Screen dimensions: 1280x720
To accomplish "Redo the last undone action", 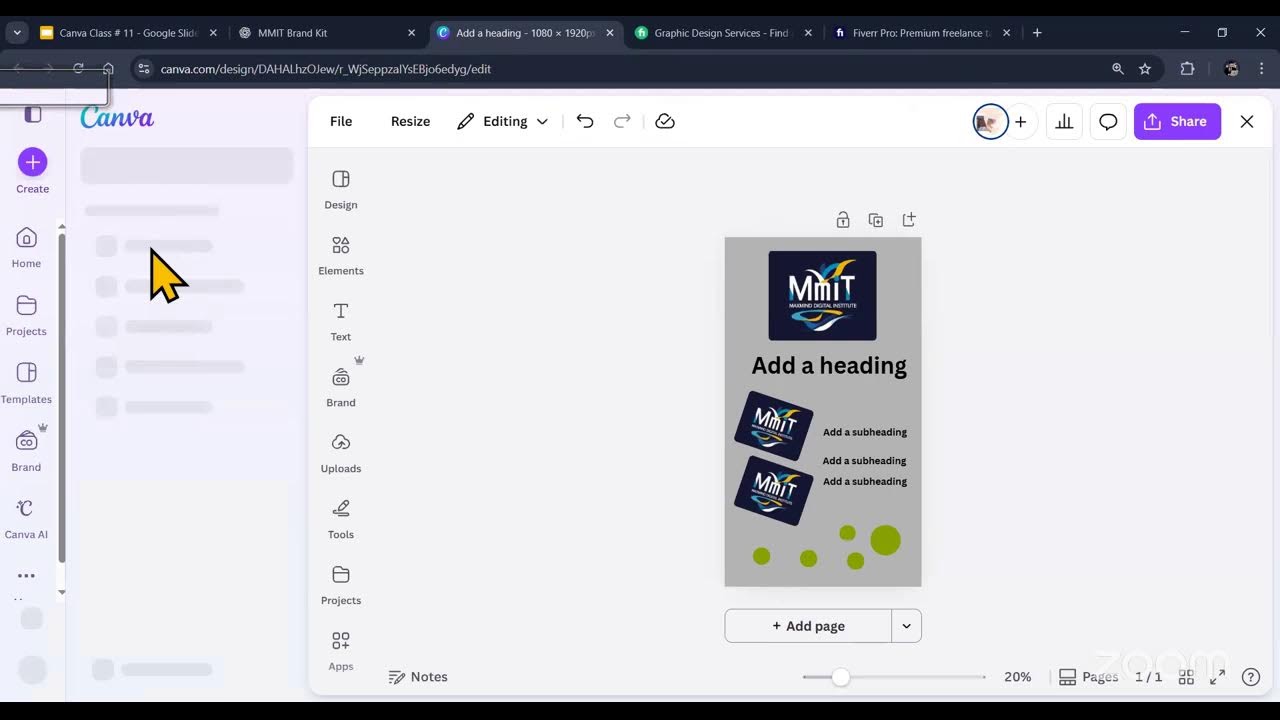I will click(x=622, y=121).
